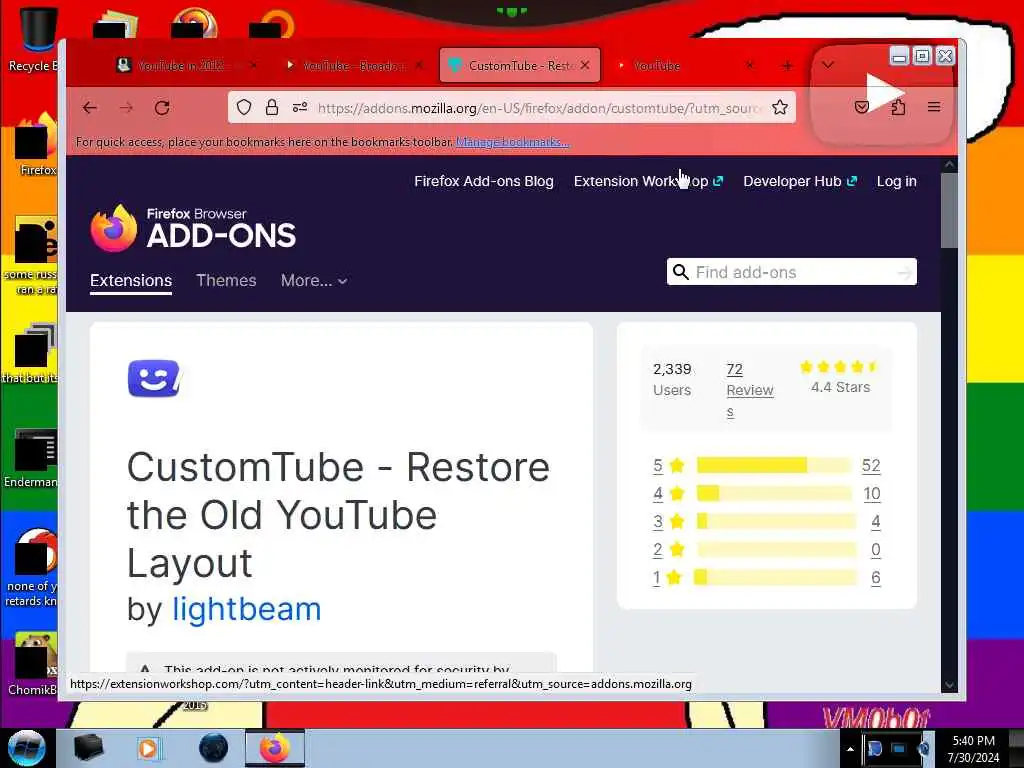Click the padlock site security icon

272,107
